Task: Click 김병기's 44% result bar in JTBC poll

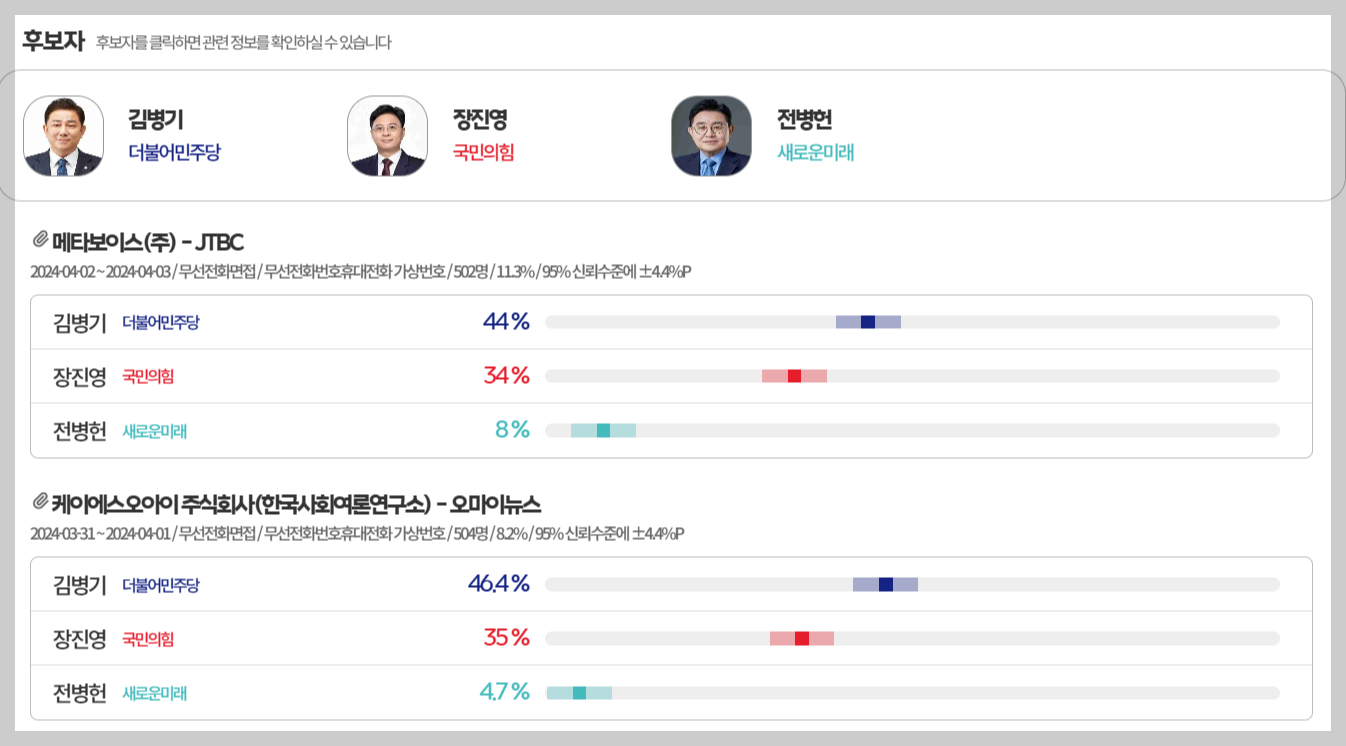Action: (x=868, y=322)
